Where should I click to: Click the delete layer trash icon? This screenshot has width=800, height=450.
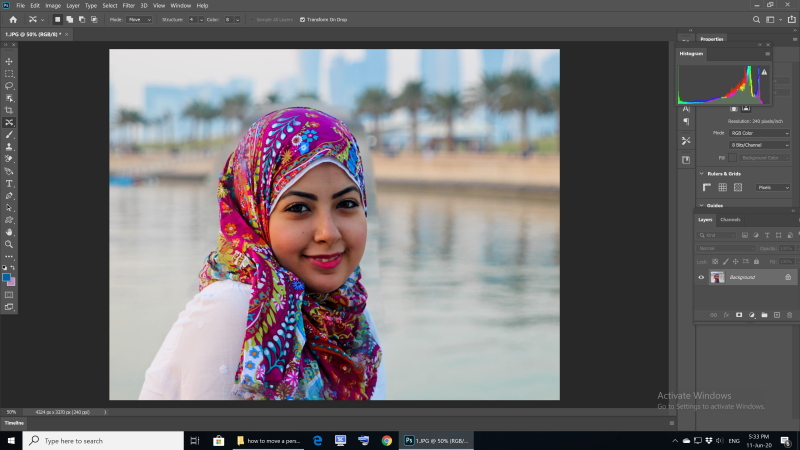[789, 315]
